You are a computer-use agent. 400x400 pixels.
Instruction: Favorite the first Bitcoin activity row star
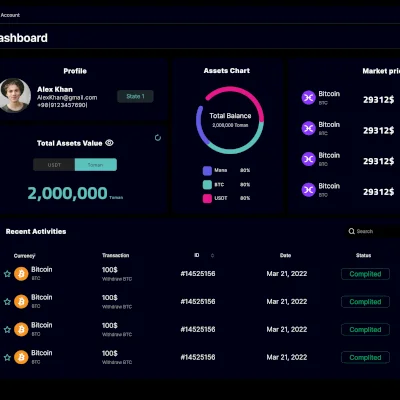(7, 274)
